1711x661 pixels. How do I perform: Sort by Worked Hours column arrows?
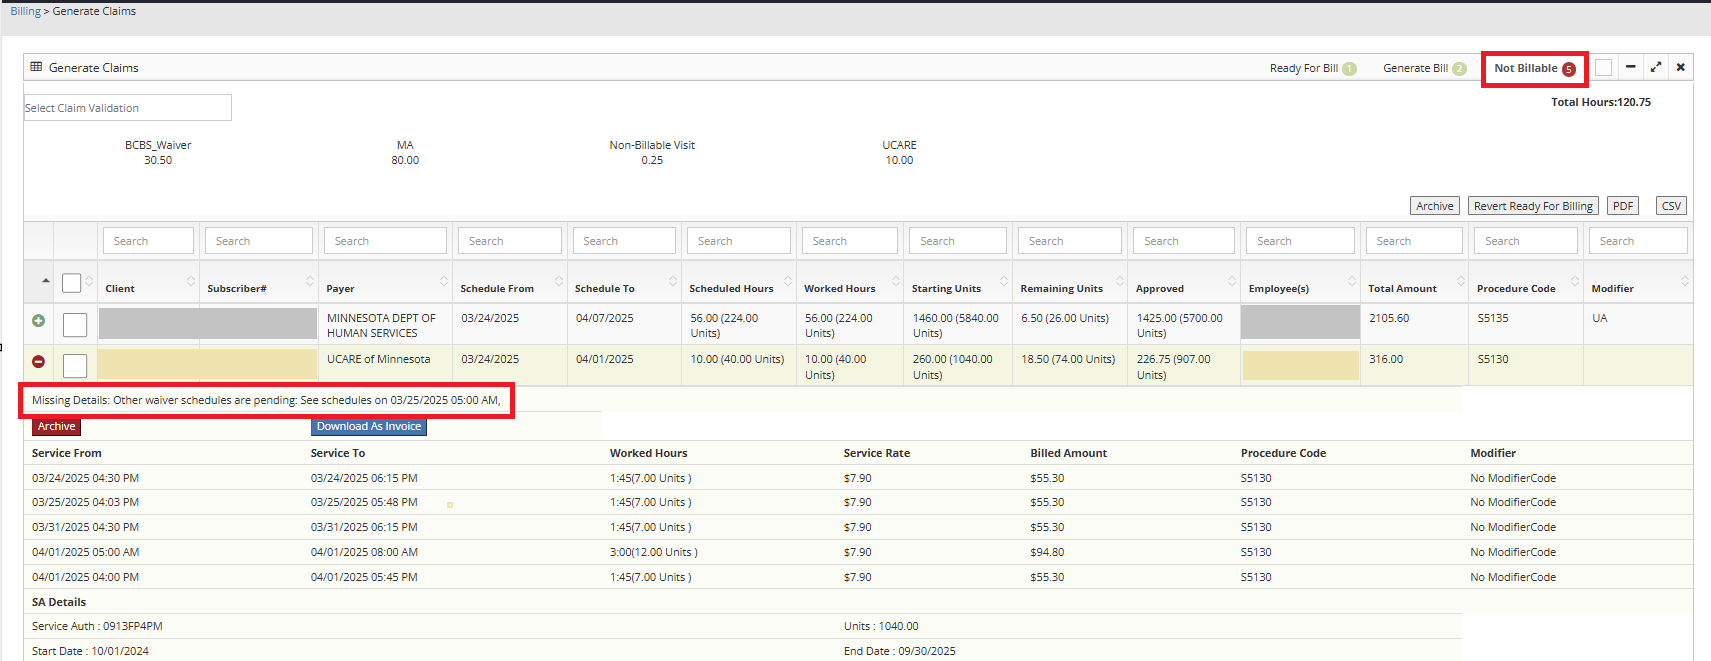[896, 282]
